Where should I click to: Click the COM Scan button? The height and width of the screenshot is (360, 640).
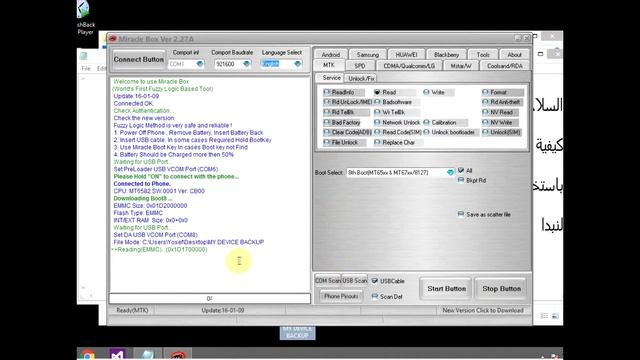[328, 280]
